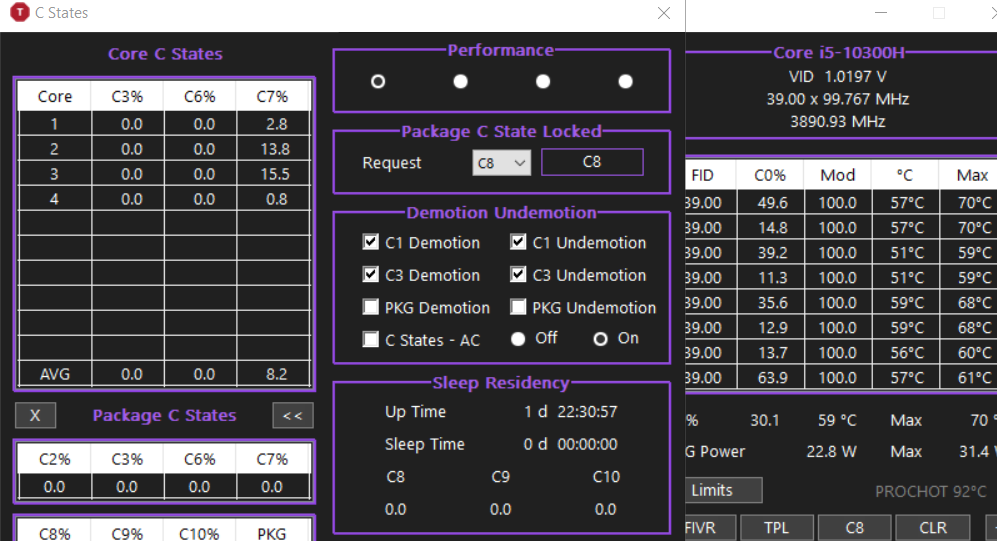Minimize the ThrottleStop main window
The image size is (997, 541).
pyautogui.click(x=881, y=13)
